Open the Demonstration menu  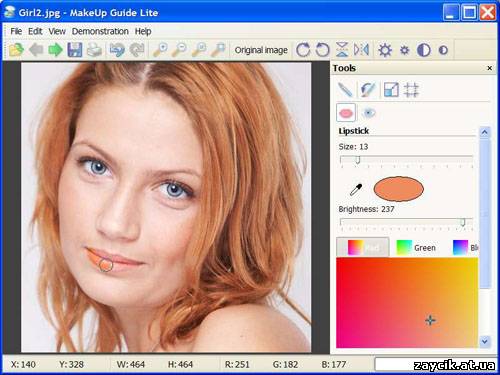pyautogui.click(x=100, y=31)
